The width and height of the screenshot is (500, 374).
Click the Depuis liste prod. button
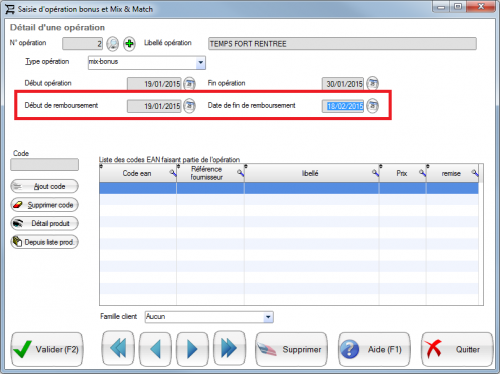[45, 242]
